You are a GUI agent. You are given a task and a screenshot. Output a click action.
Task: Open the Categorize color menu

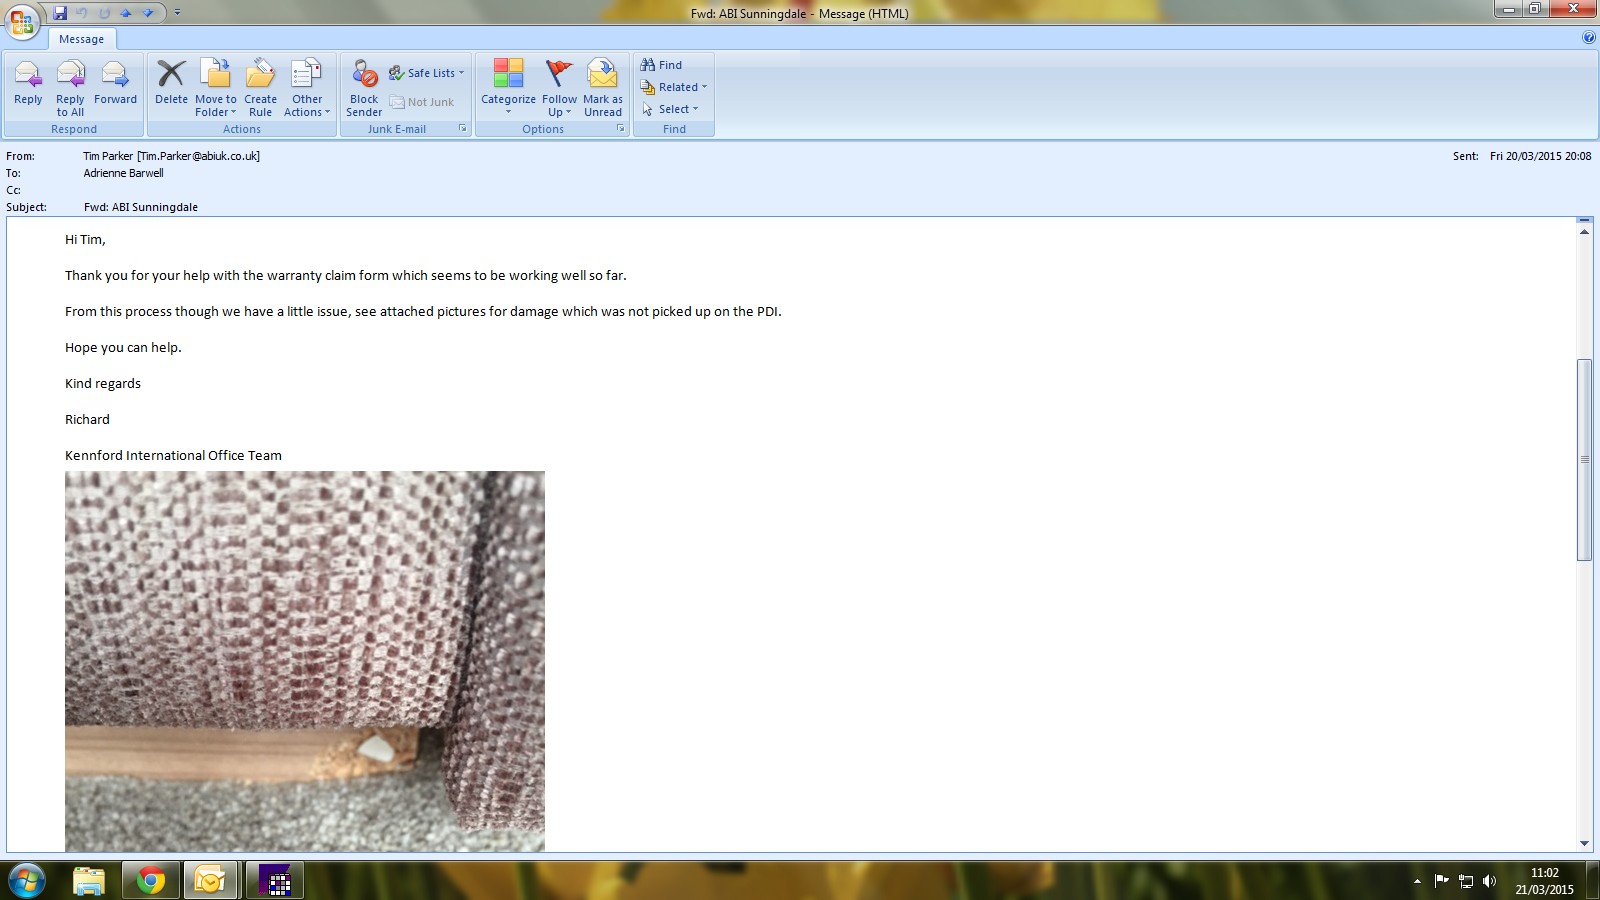(508, 88)
